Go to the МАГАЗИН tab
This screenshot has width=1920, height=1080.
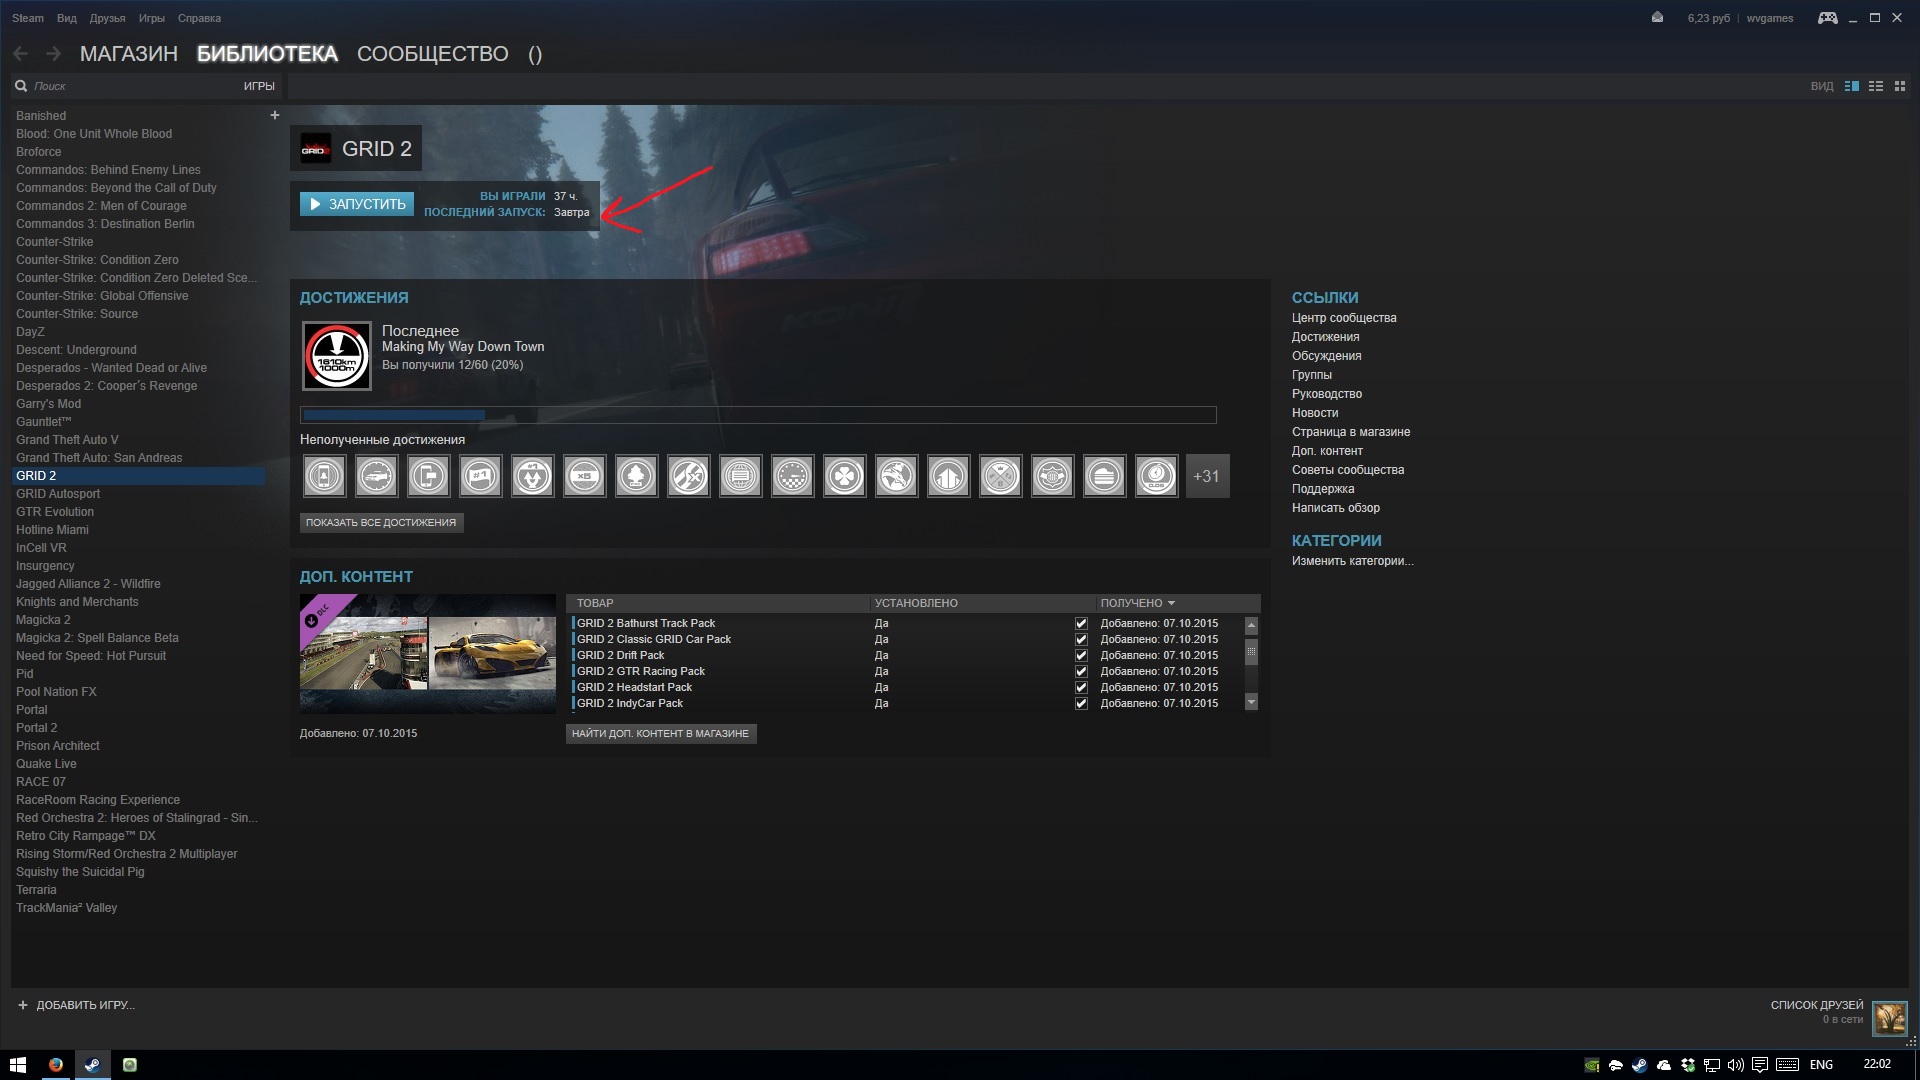click(x=129, y=54)
